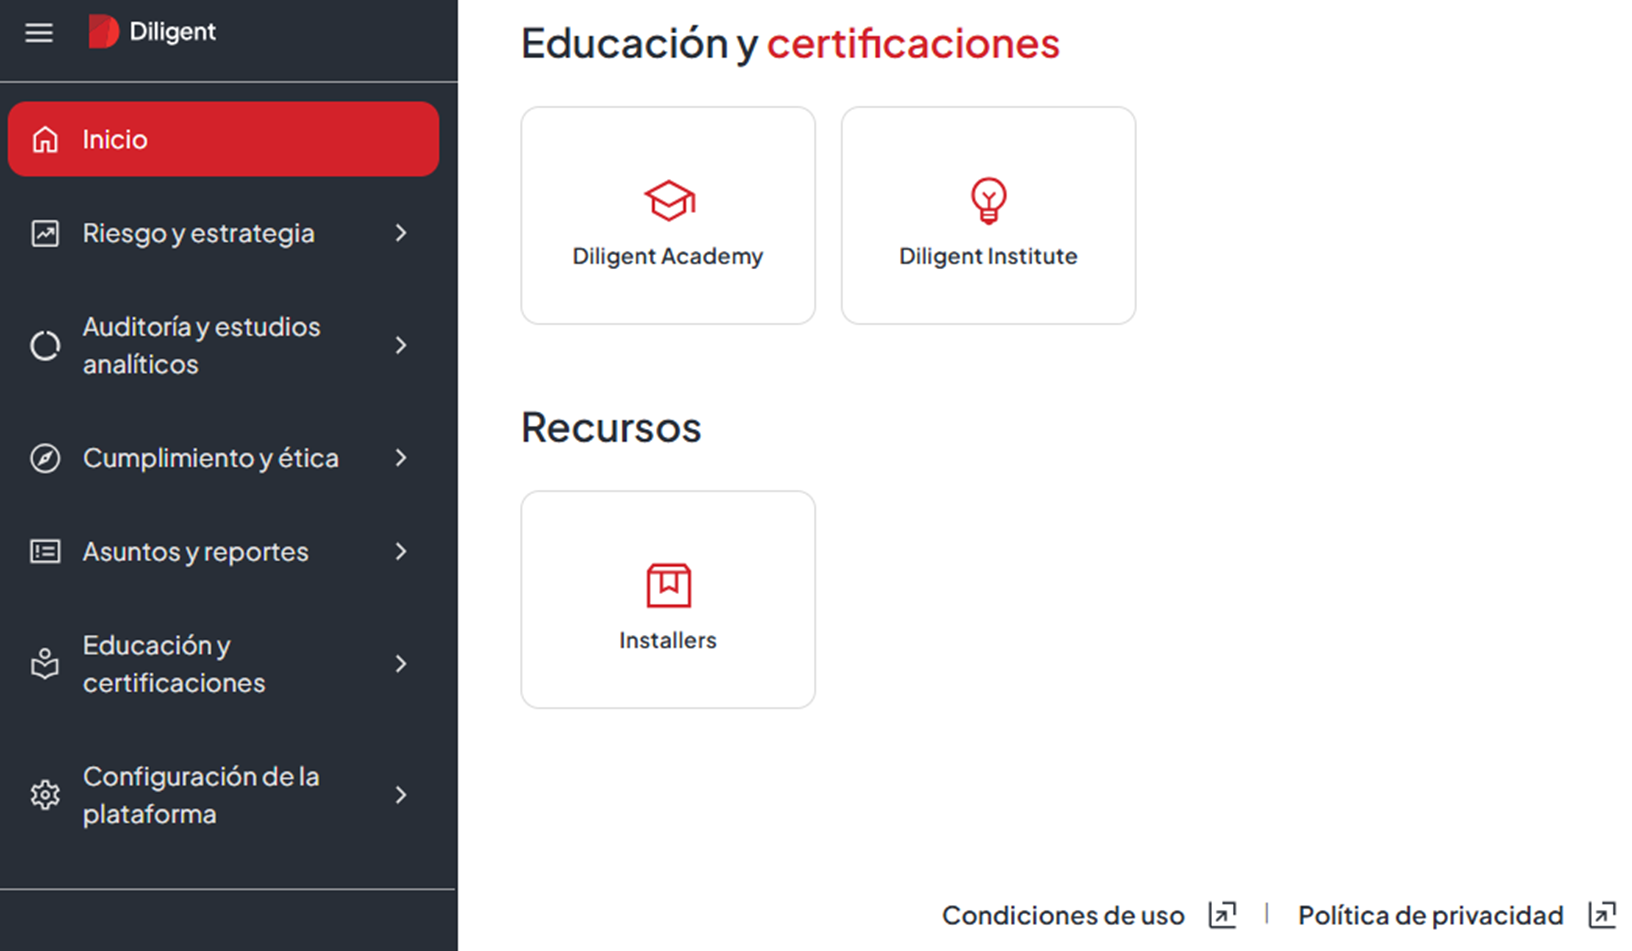Click the graduation cap Diligent Academy icon
The width and height of the screenshot is (1632, 951).
coord(669,200)
